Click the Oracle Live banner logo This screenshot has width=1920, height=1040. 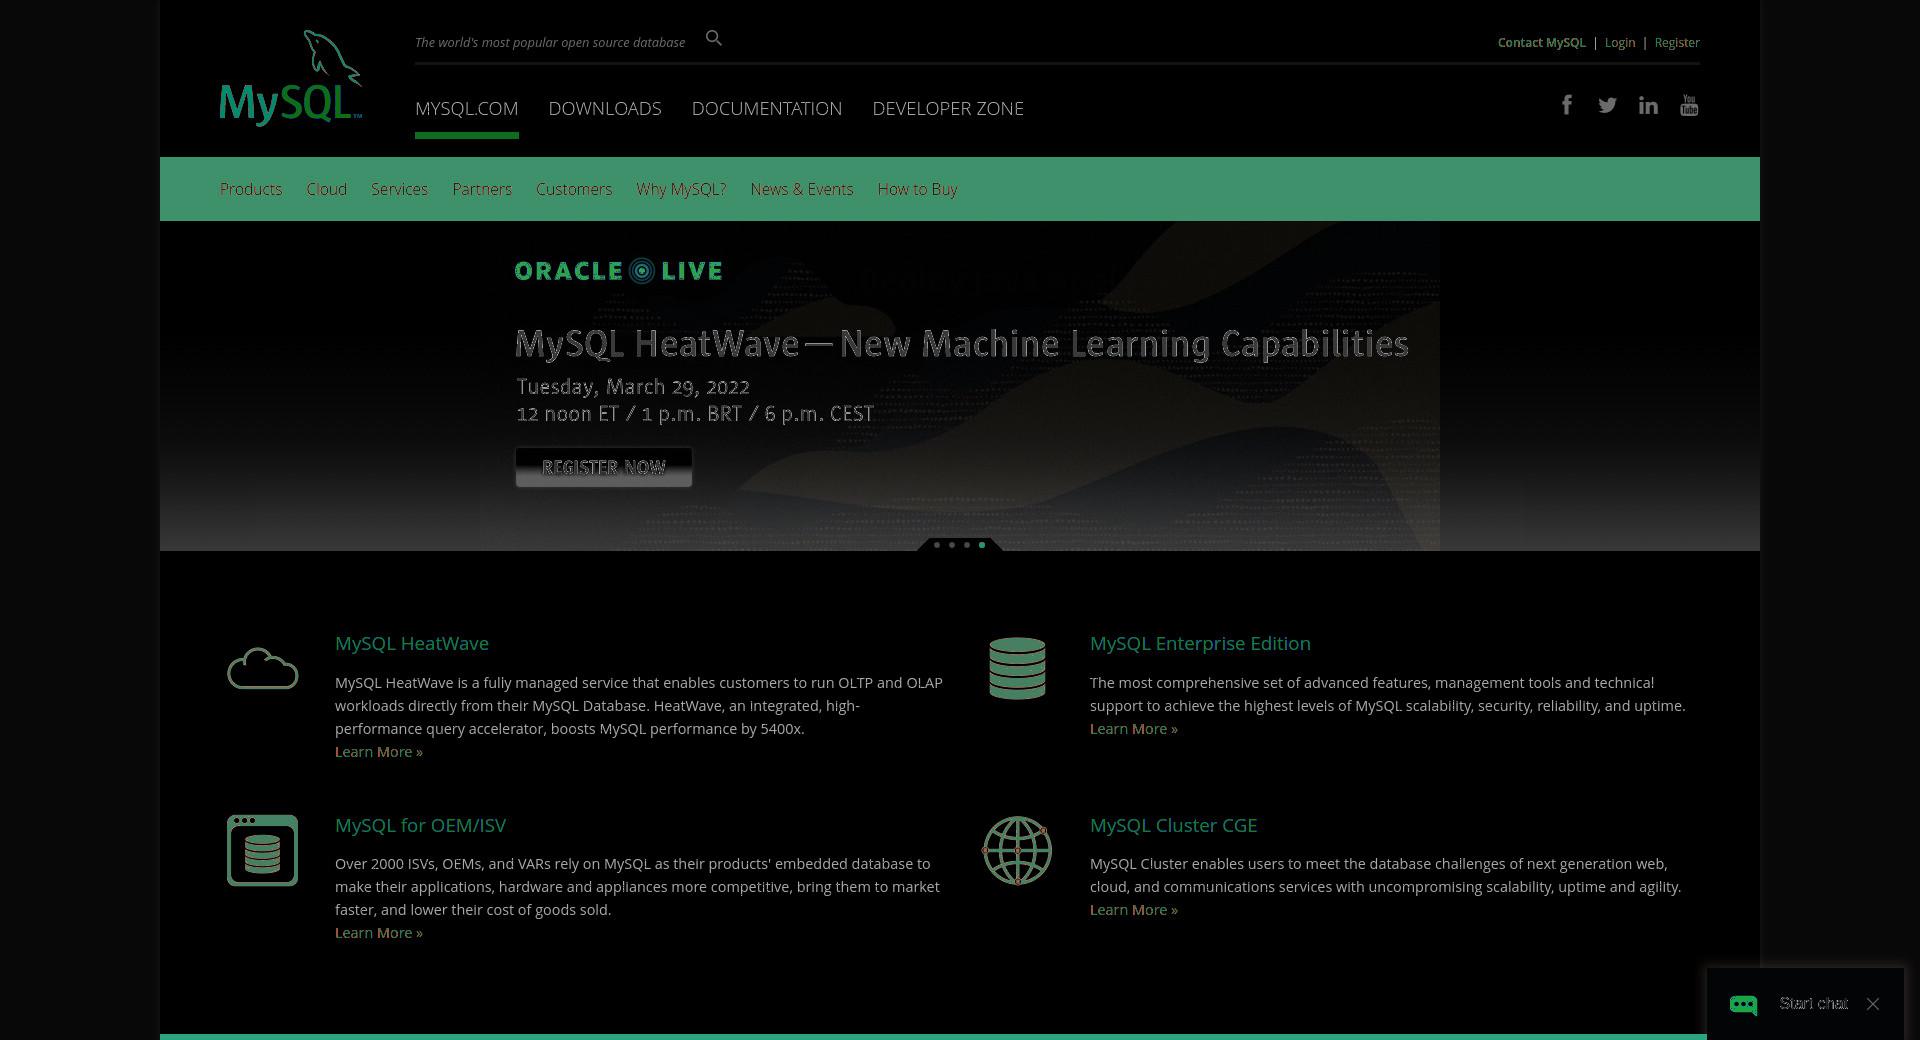tap(618, 271)
